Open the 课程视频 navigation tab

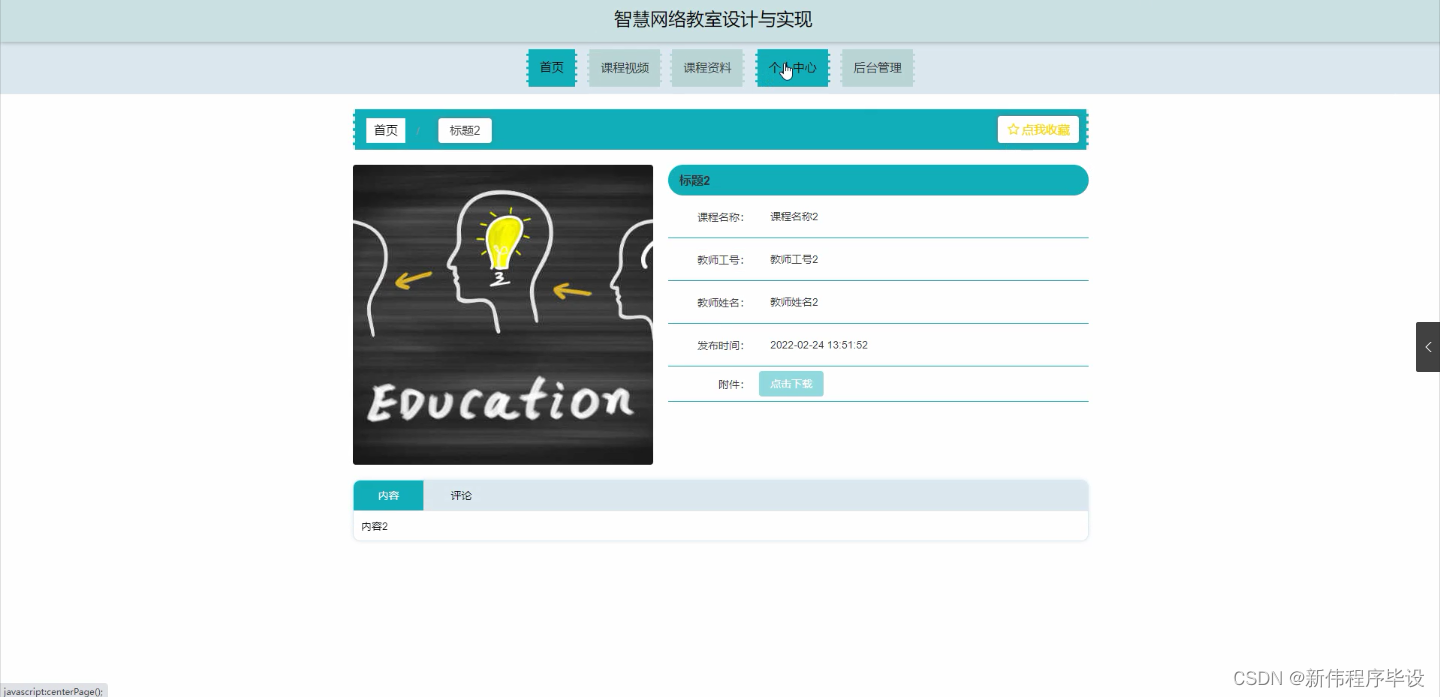[624, 68]
